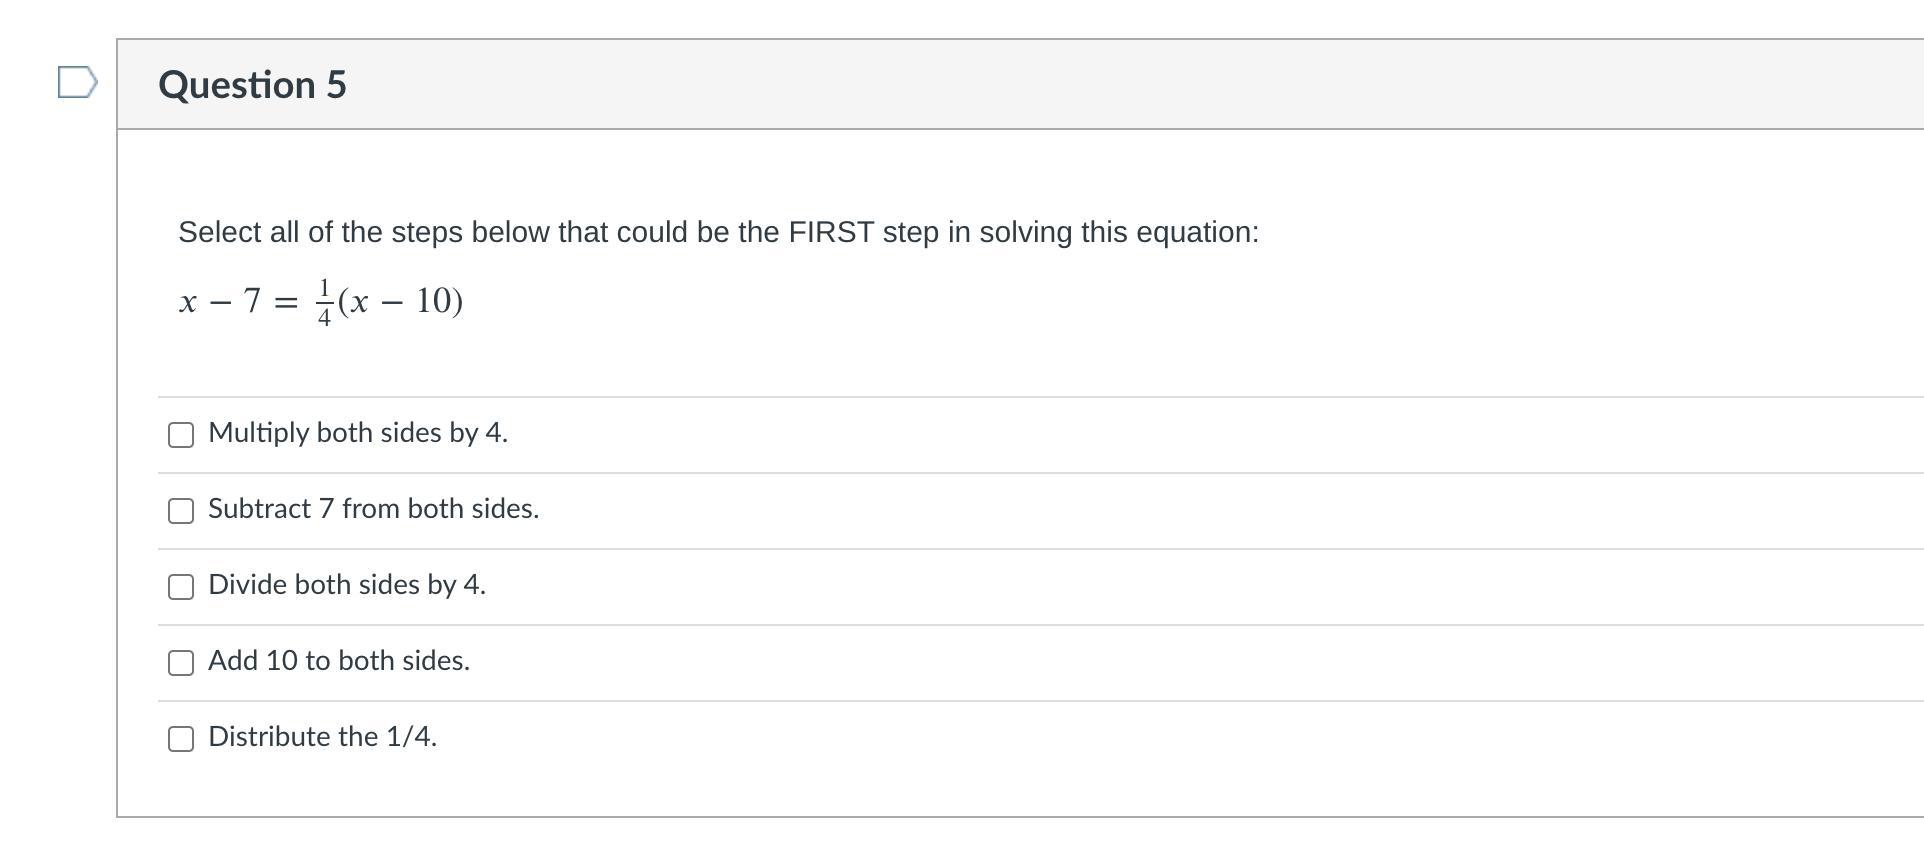Click the equation x − 7 = ¼(x − 10)
The image size is (1924, 868).
(320, 301)
